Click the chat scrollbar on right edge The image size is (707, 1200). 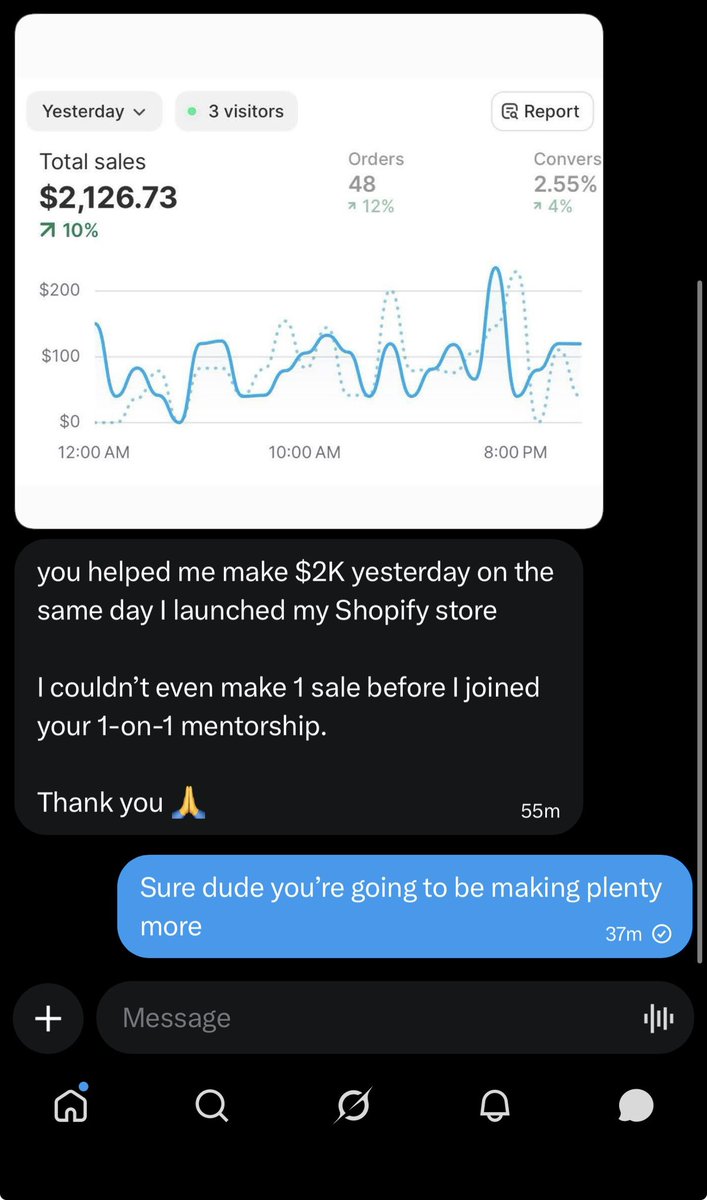coord(699,622)
